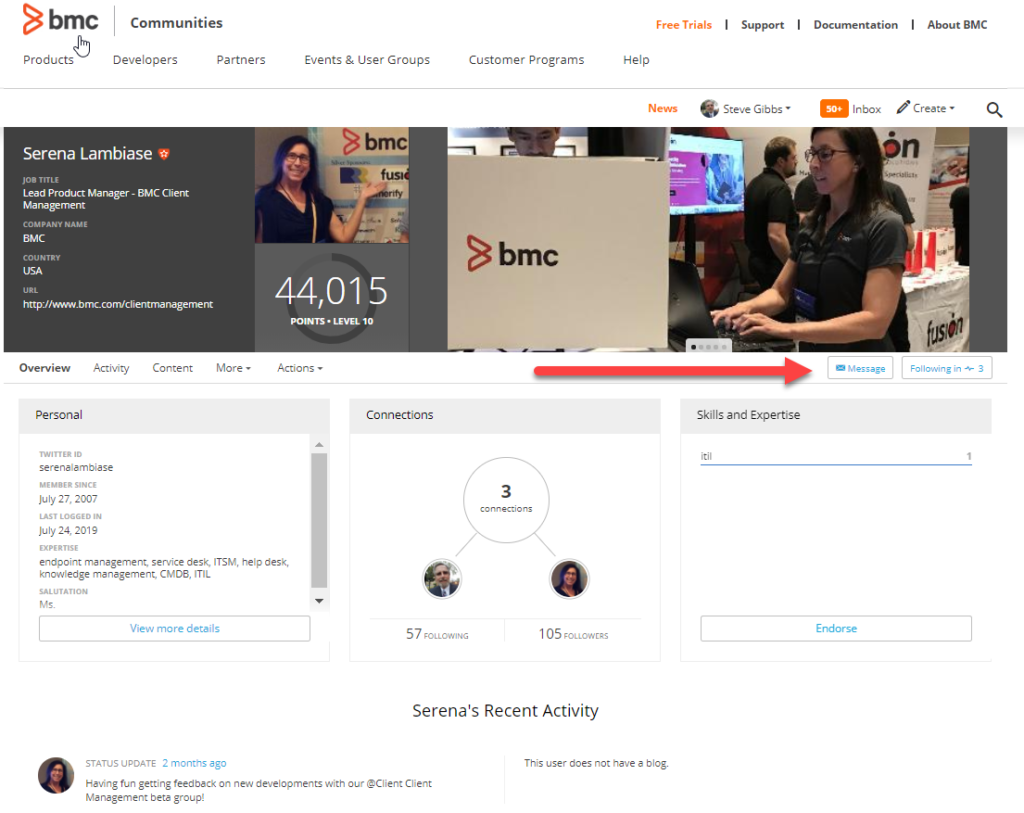This screenshot has height=813, width=1024.
Task: Click the Create pencil icon
Action: click(903, 108)
